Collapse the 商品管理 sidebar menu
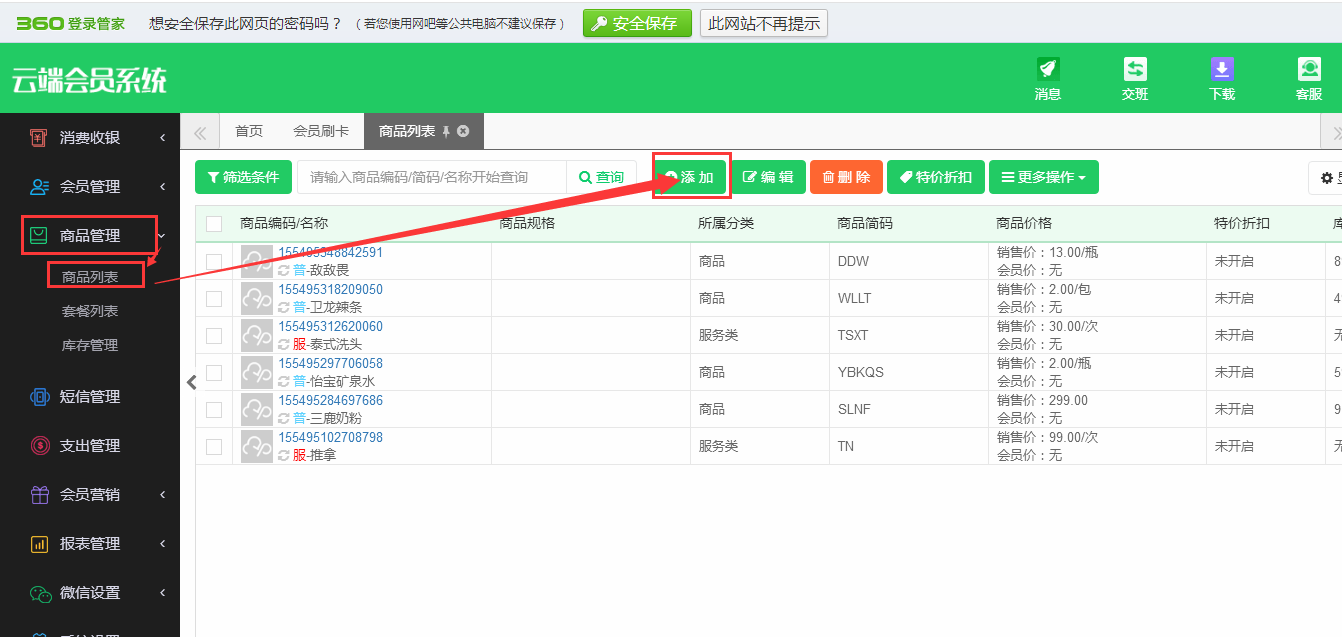 tap(163, 236)
